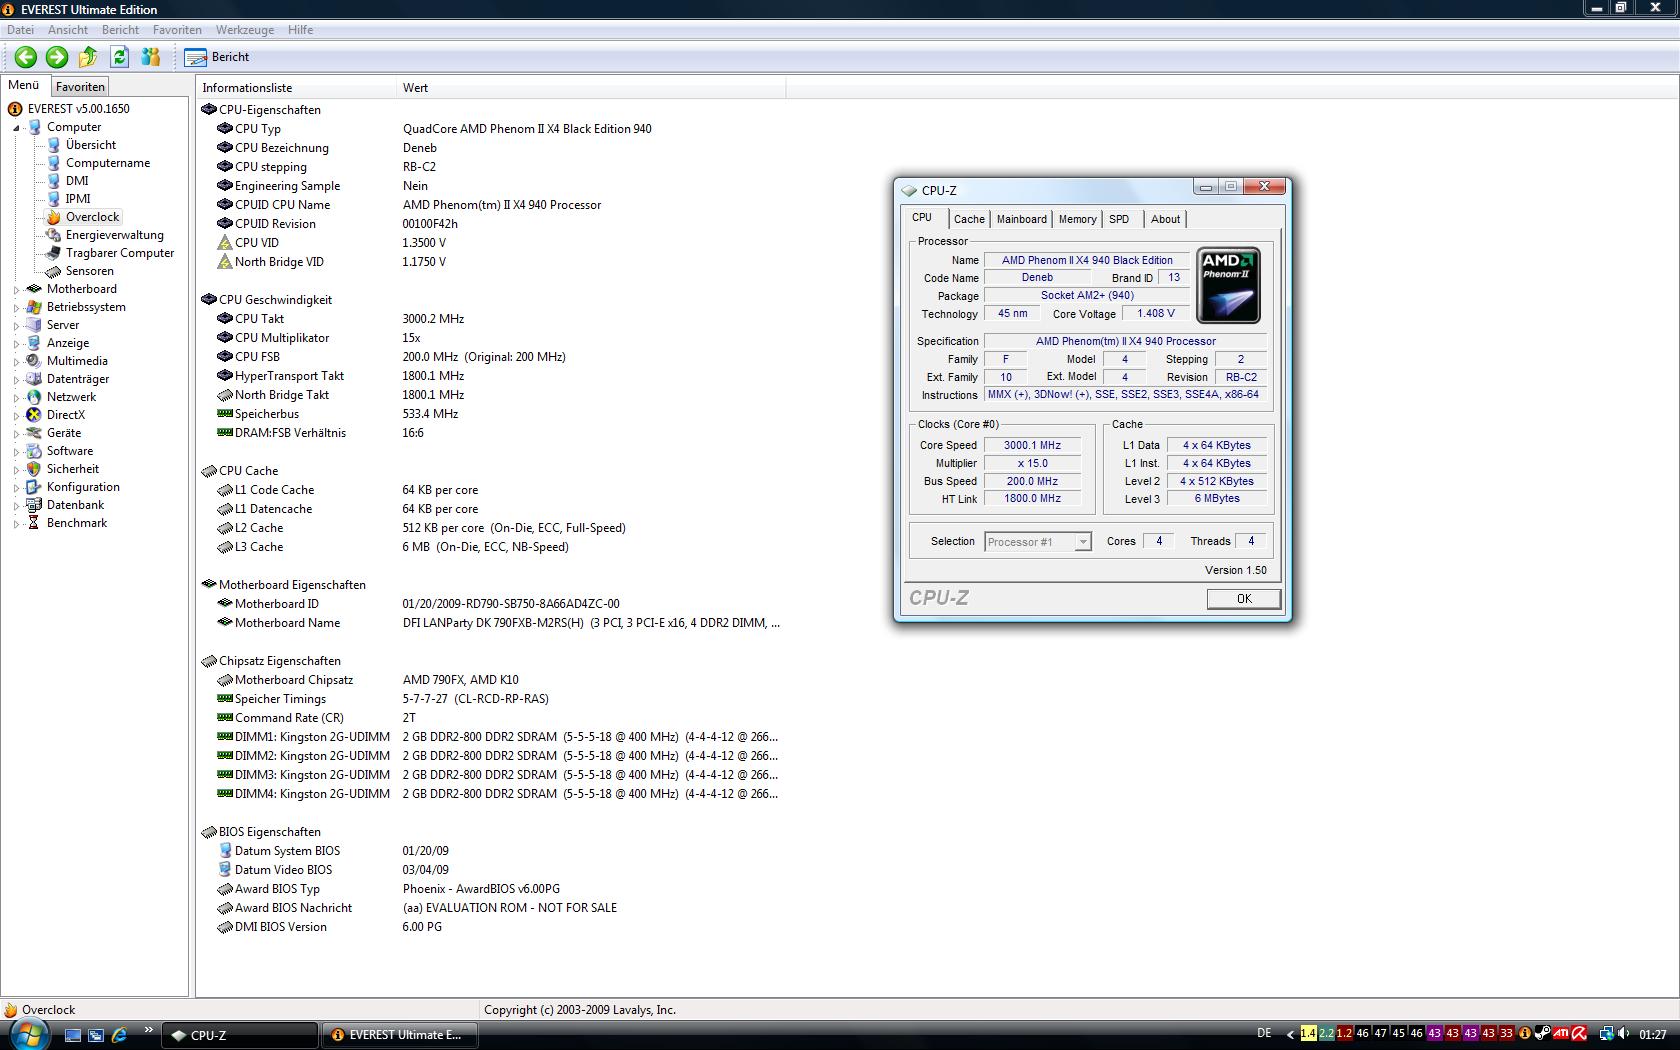
Task: Select the Energieverwaltung icon
Action: [54, 235]
